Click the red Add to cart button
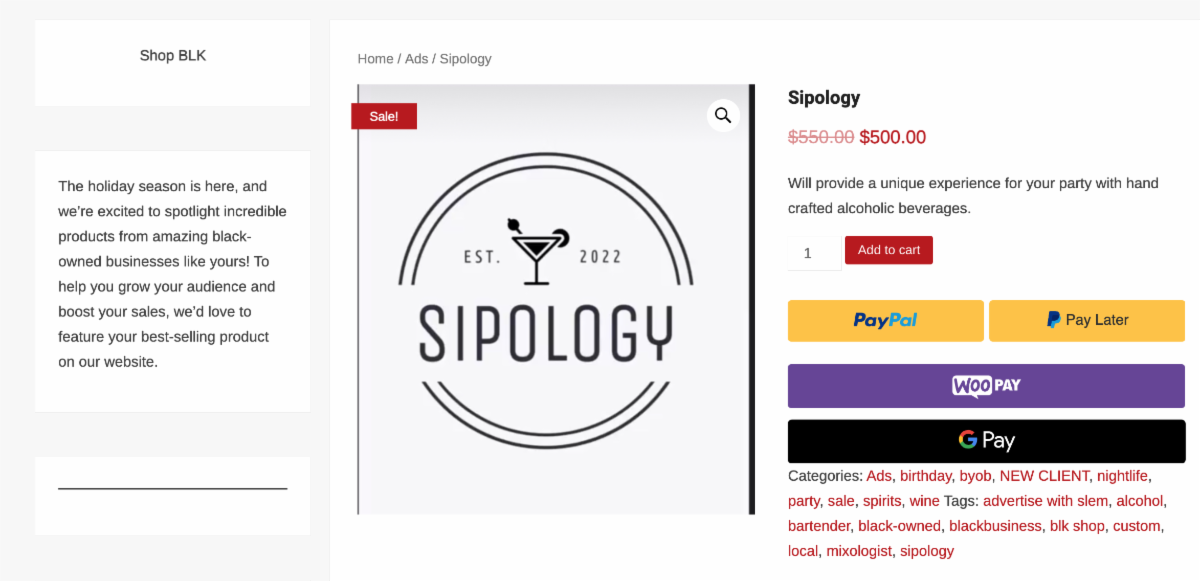 [x=888, y=250]
